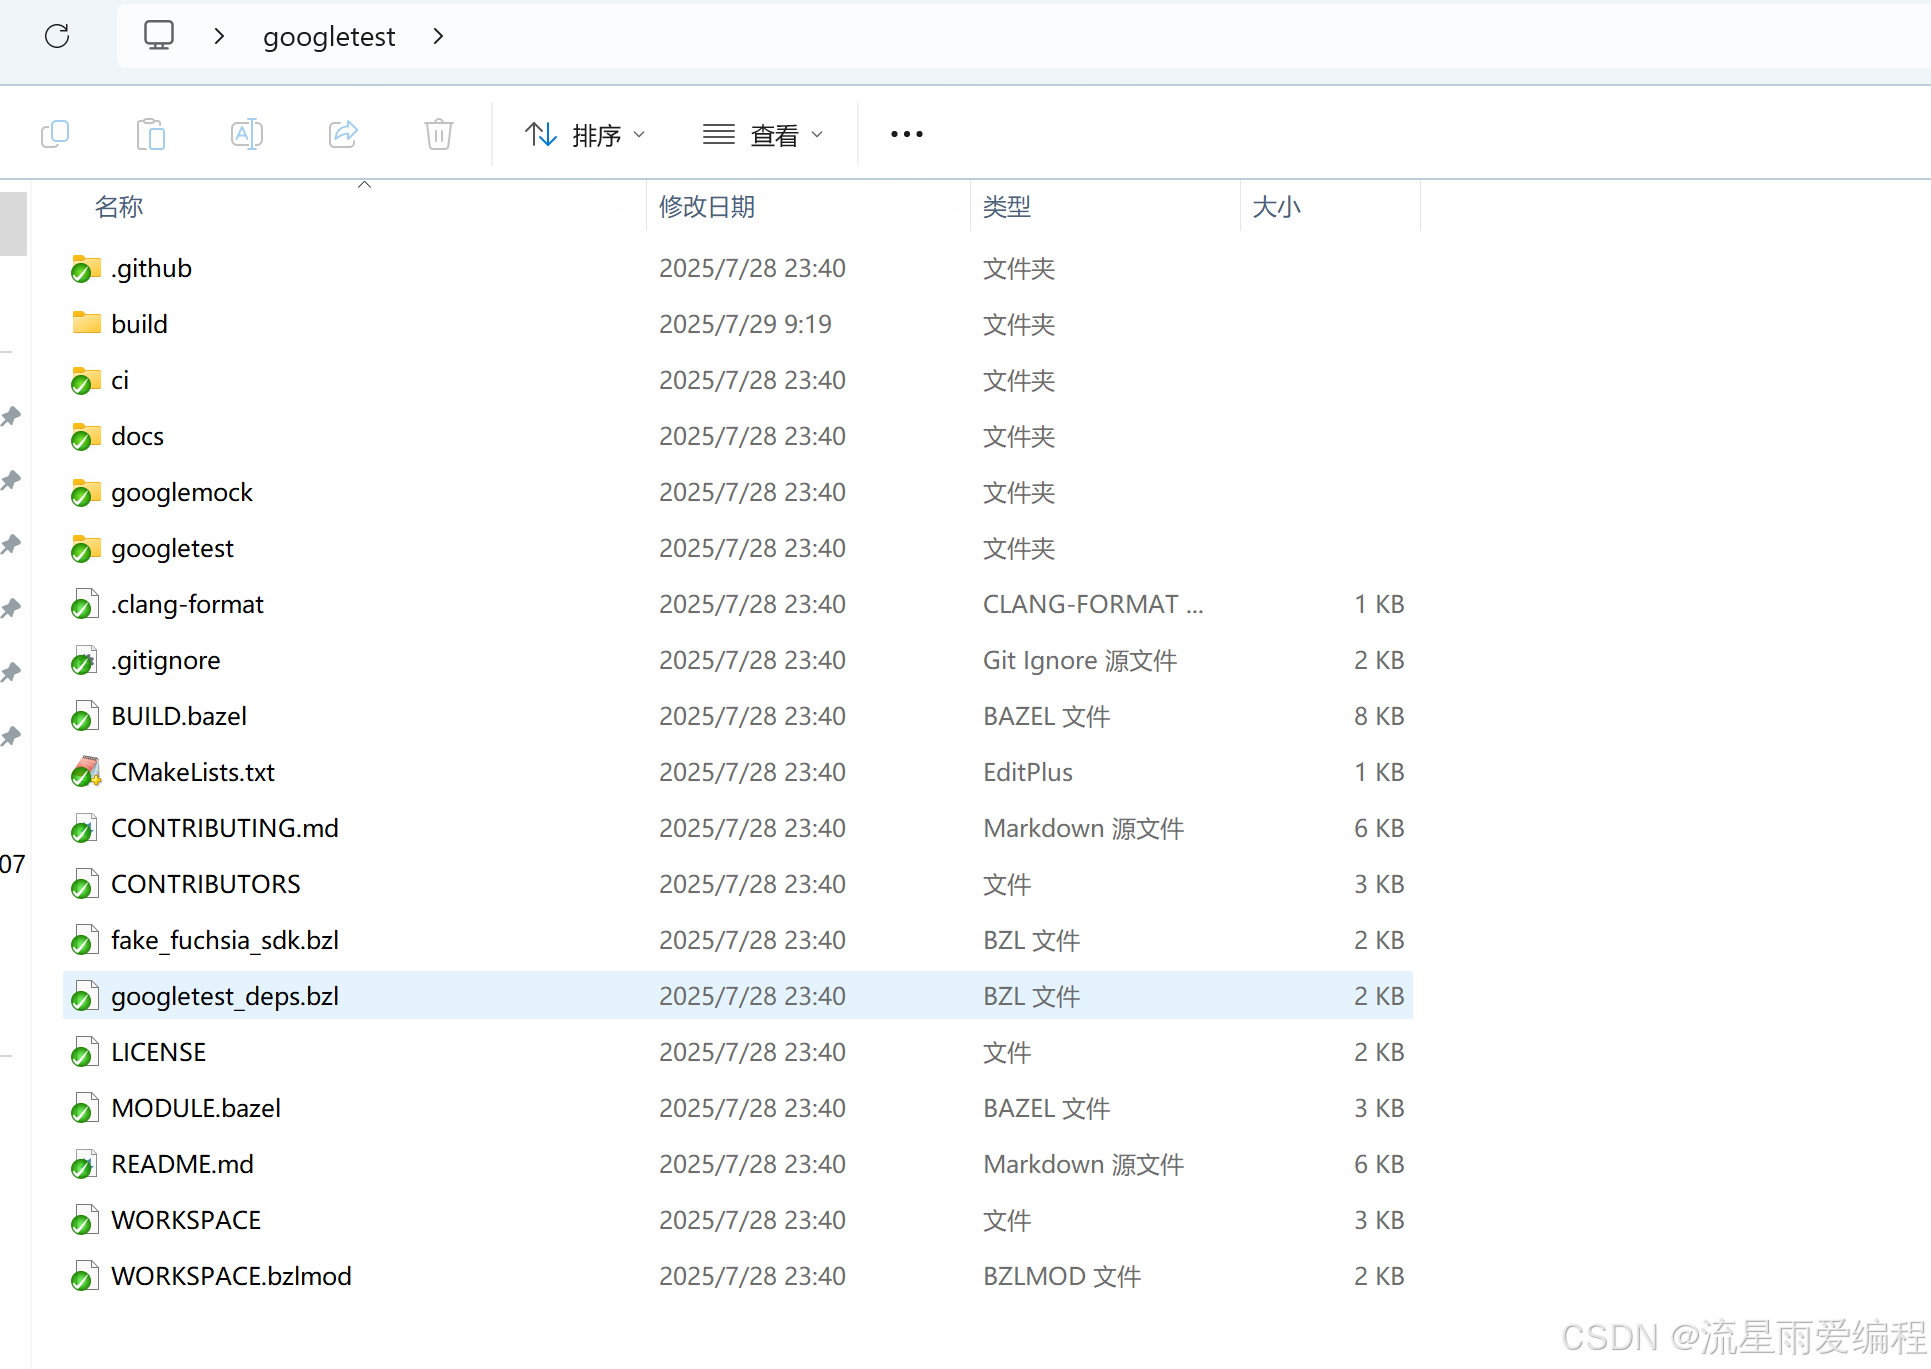
Task: Select the README.md file icon
Action: 86,1164
